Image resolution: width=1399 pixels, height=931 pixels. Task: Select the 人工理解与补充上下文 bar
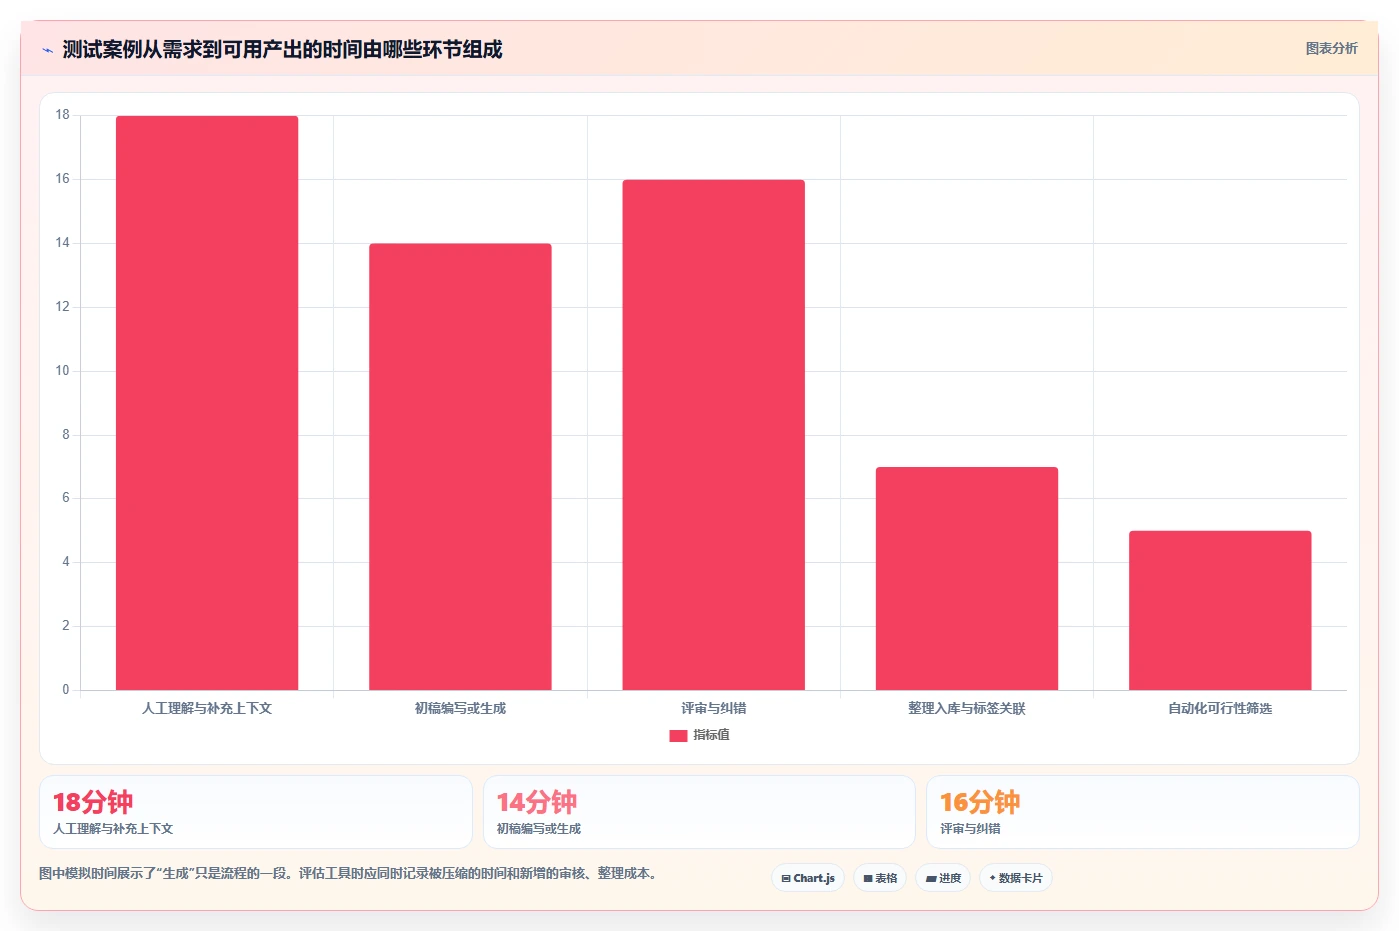[x=207, y=403]
